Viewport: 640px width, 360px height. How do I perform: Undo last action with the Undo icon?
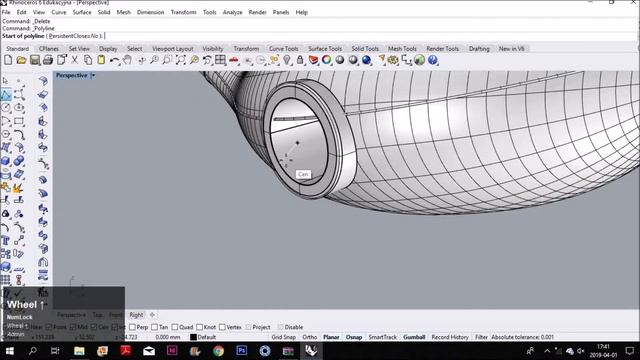pyautogui.click(x=114, y=60)
